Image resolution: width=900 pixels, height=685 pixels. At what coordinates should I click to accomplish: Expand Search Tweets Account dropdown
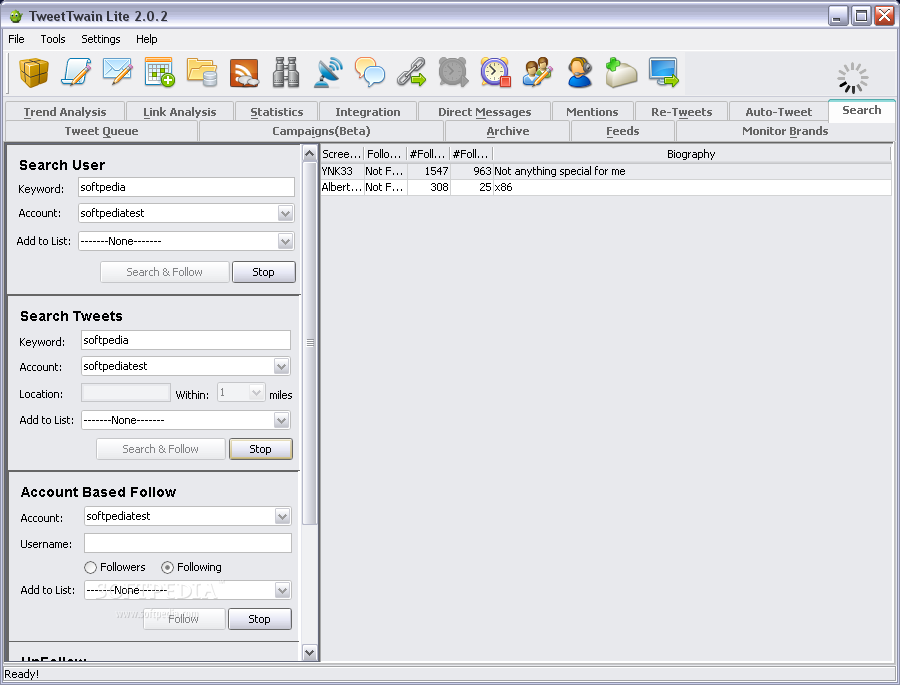[281, 366]
